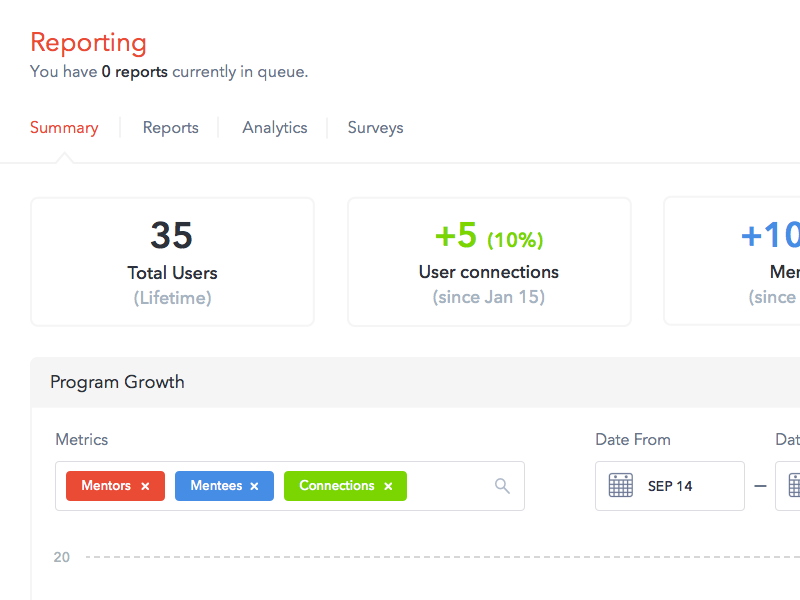Go to the Analytics tab
This screenshot has height=600, width=800.
(x=275, y=128)
